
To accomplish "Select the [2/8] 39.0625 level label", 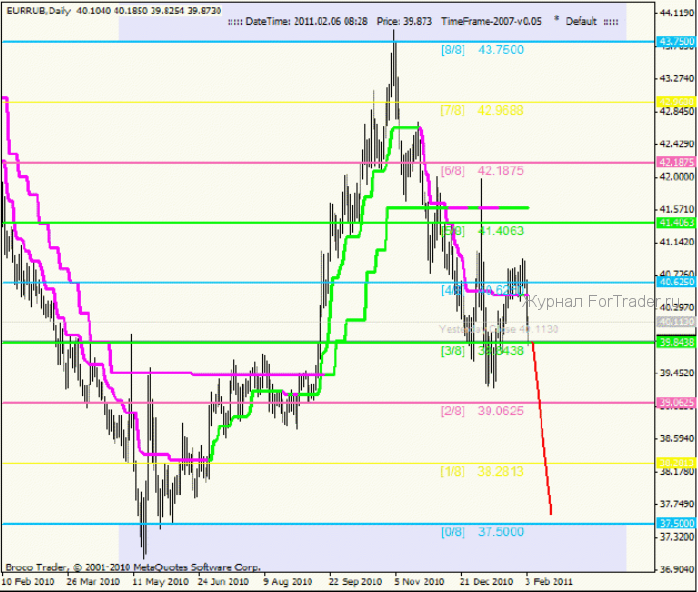I will click(482, 410).
